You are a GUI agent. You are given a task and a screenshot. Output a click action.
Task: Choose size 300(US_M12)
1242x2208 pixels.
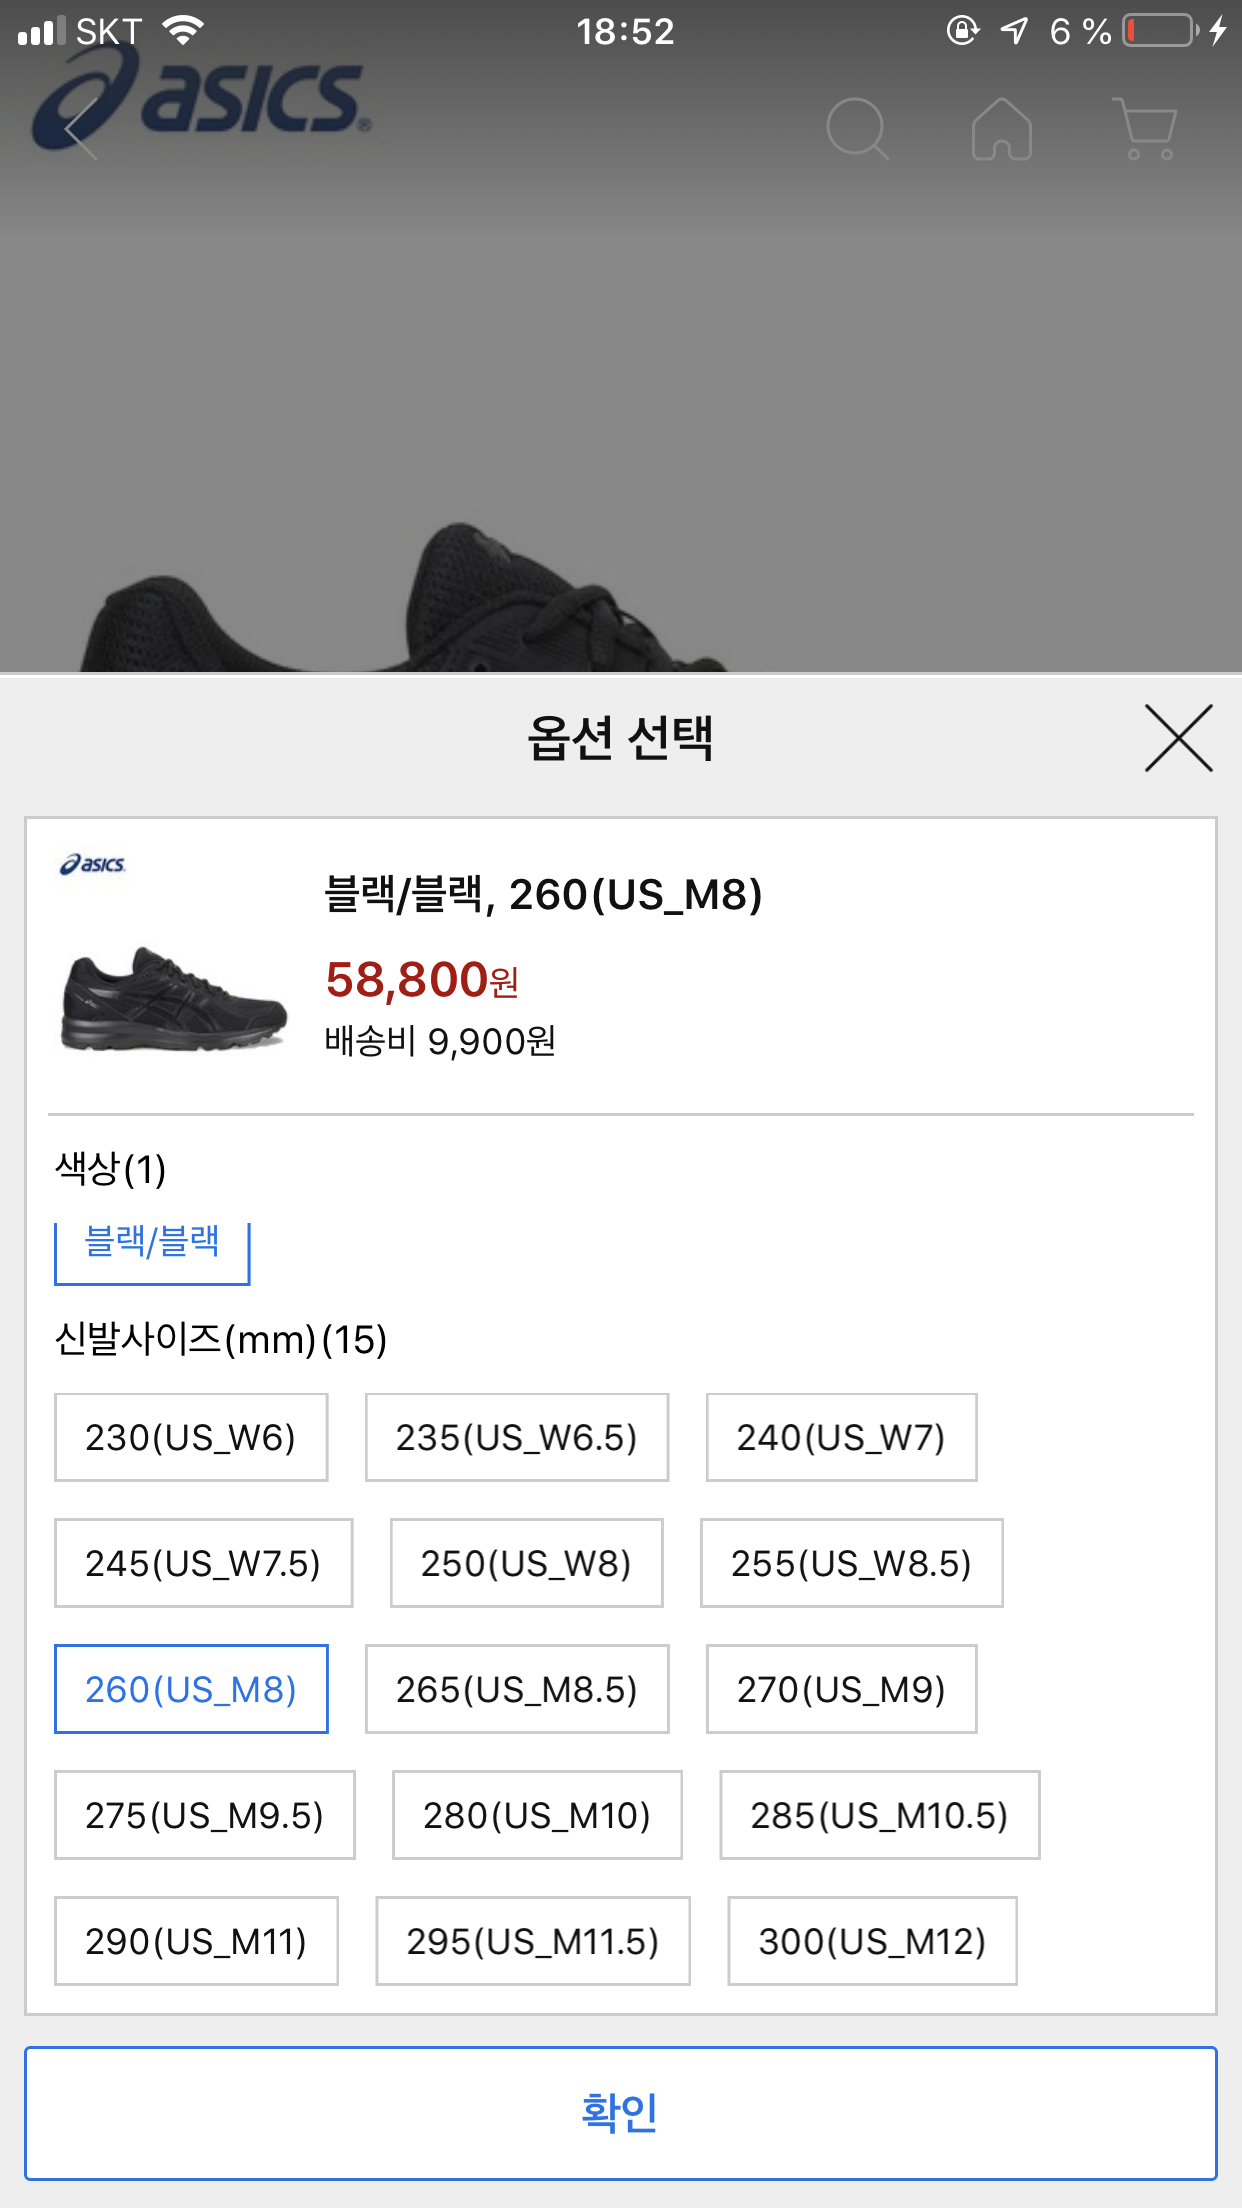[872, 1941]
